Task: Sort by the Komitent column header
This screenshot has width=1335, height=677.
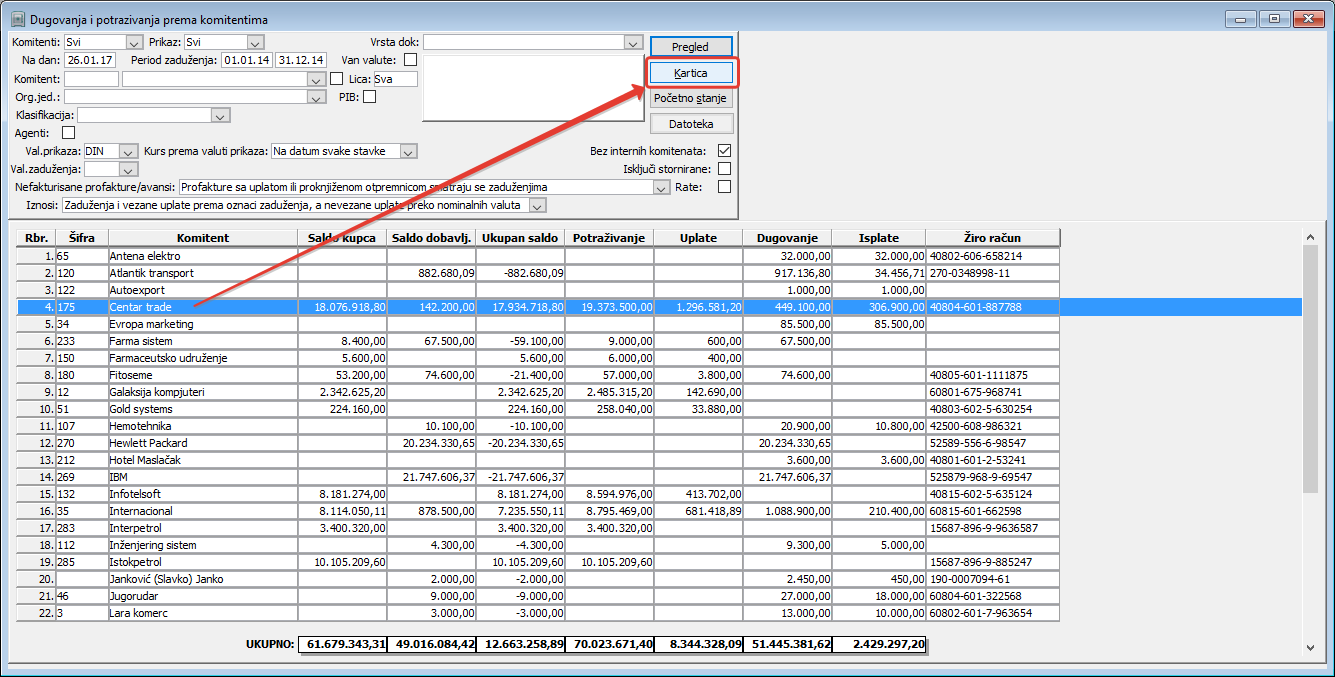Action: [203, 238]
